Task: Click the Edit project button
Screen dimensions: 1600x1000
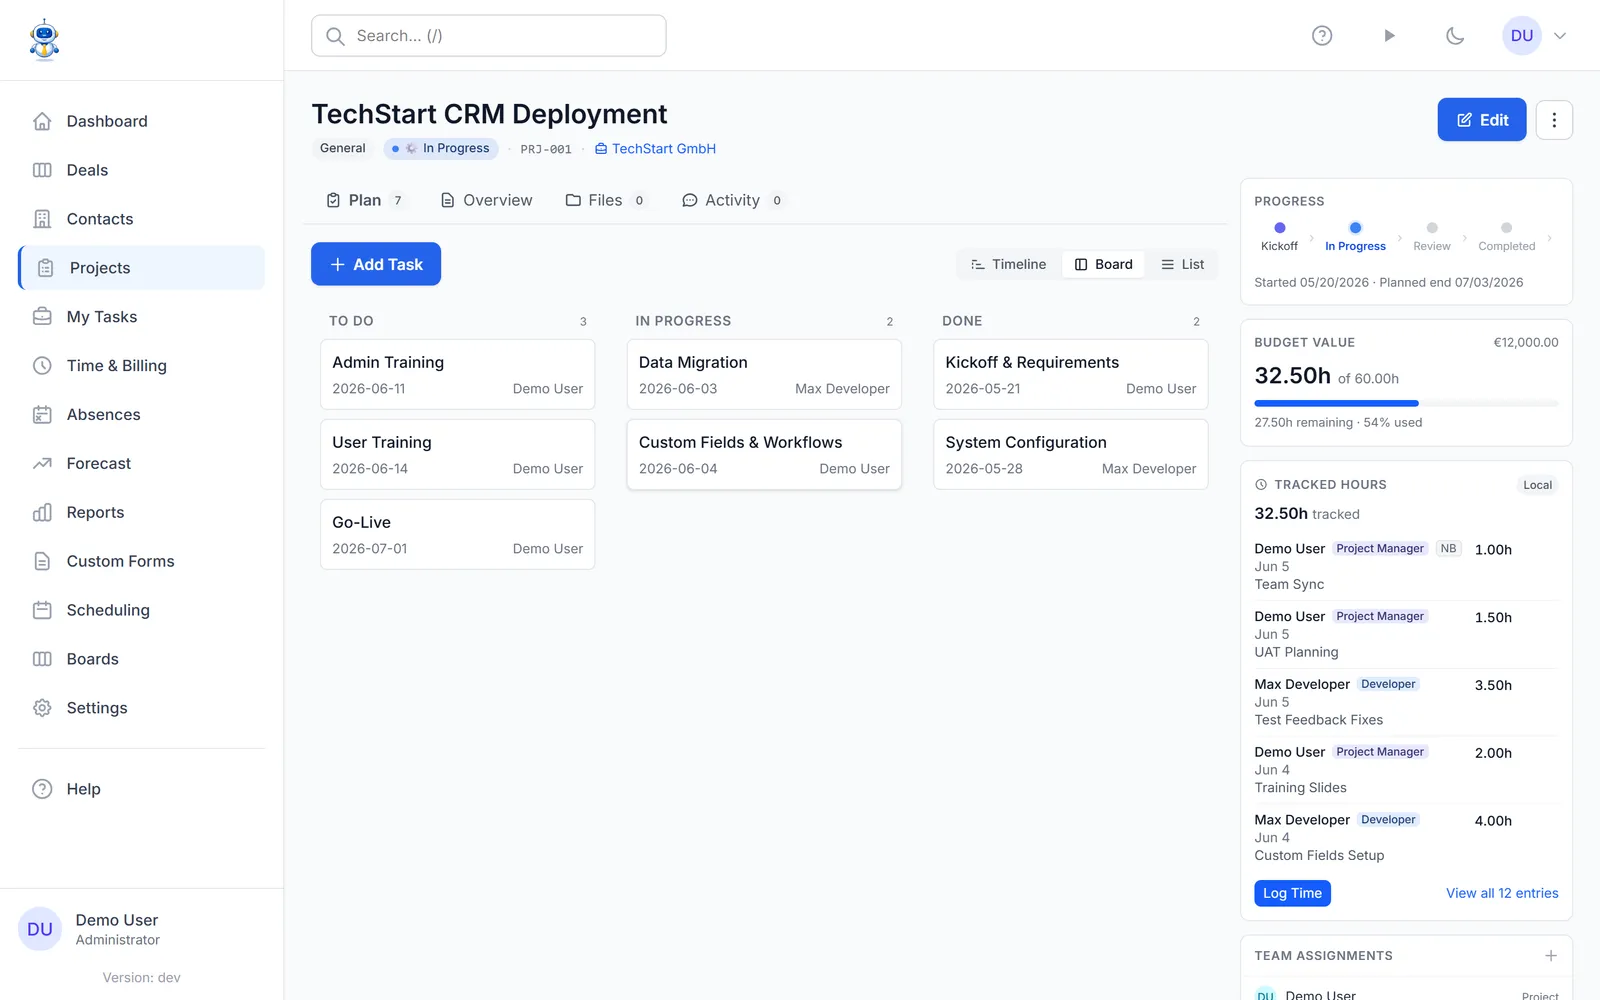Action: [1482, 120]
